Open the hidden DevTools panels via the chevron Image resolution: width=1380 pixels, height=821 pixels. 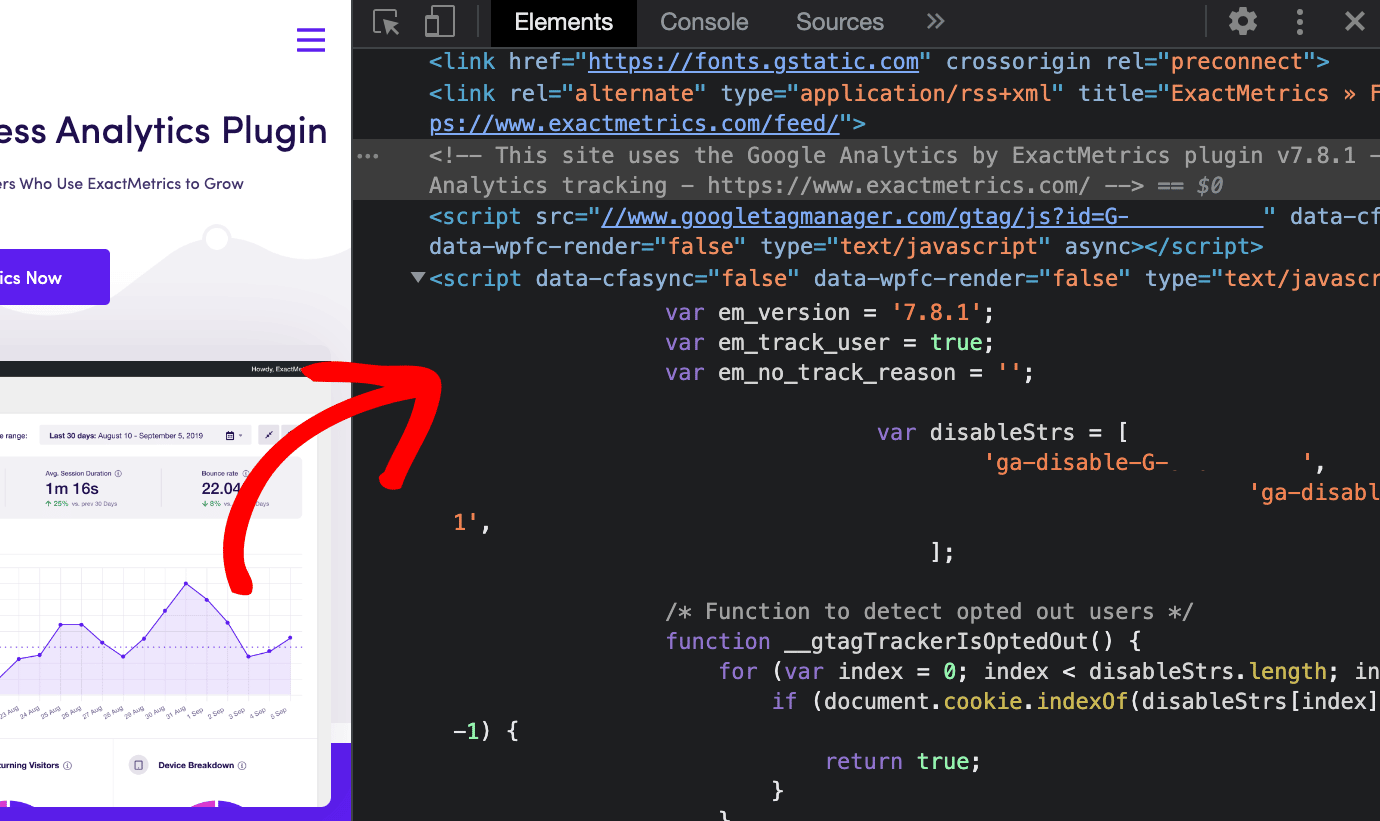click(x=933, y=21)
